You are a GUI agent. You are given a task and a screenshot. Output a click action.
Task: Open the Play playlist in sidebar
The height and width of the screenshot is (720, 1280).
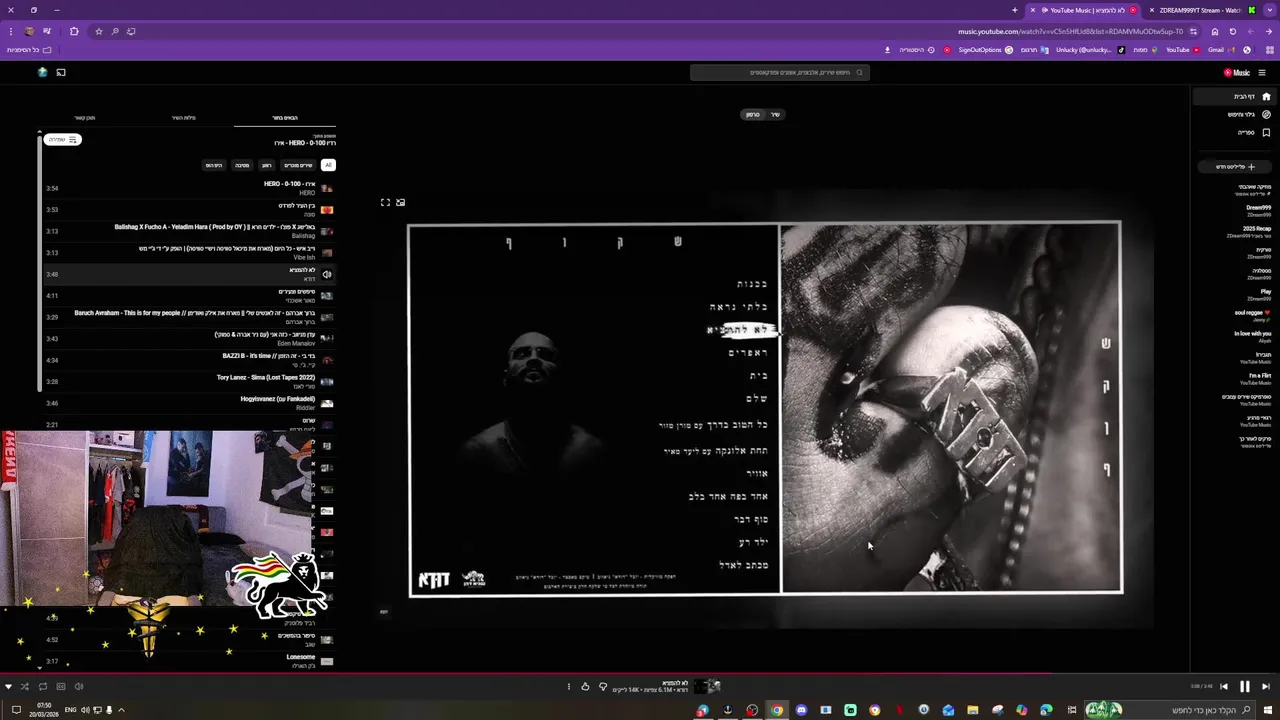[1260, 294]
